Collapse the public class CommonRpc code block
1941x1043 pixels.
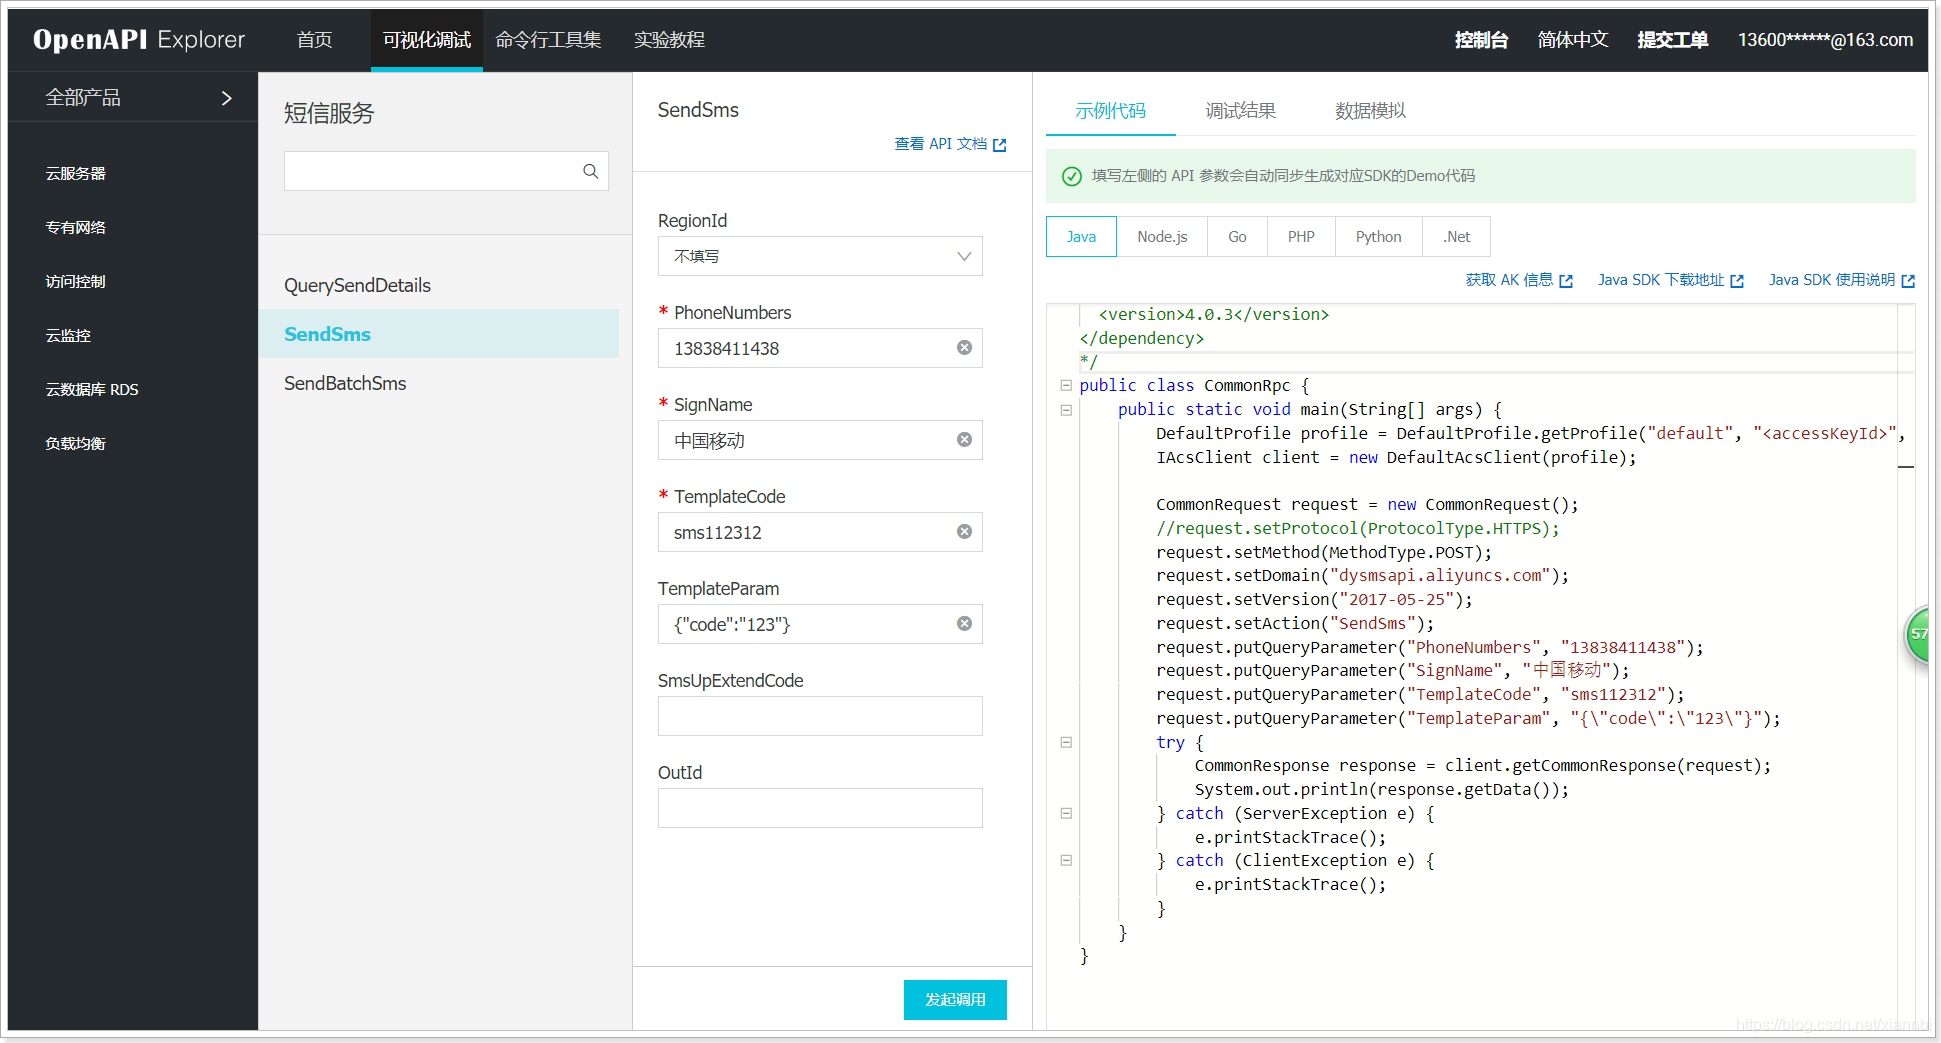[x=1066, y=385]
